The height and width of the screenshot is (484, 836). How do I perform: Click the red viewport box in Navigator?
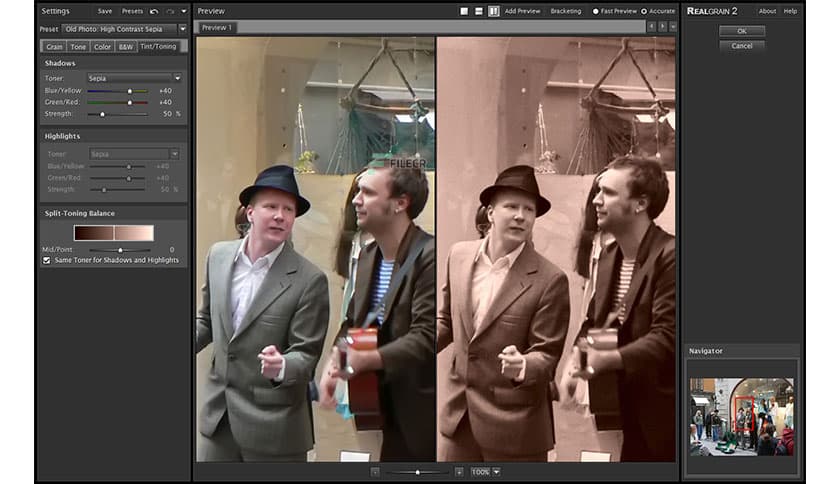pos(744,413)
